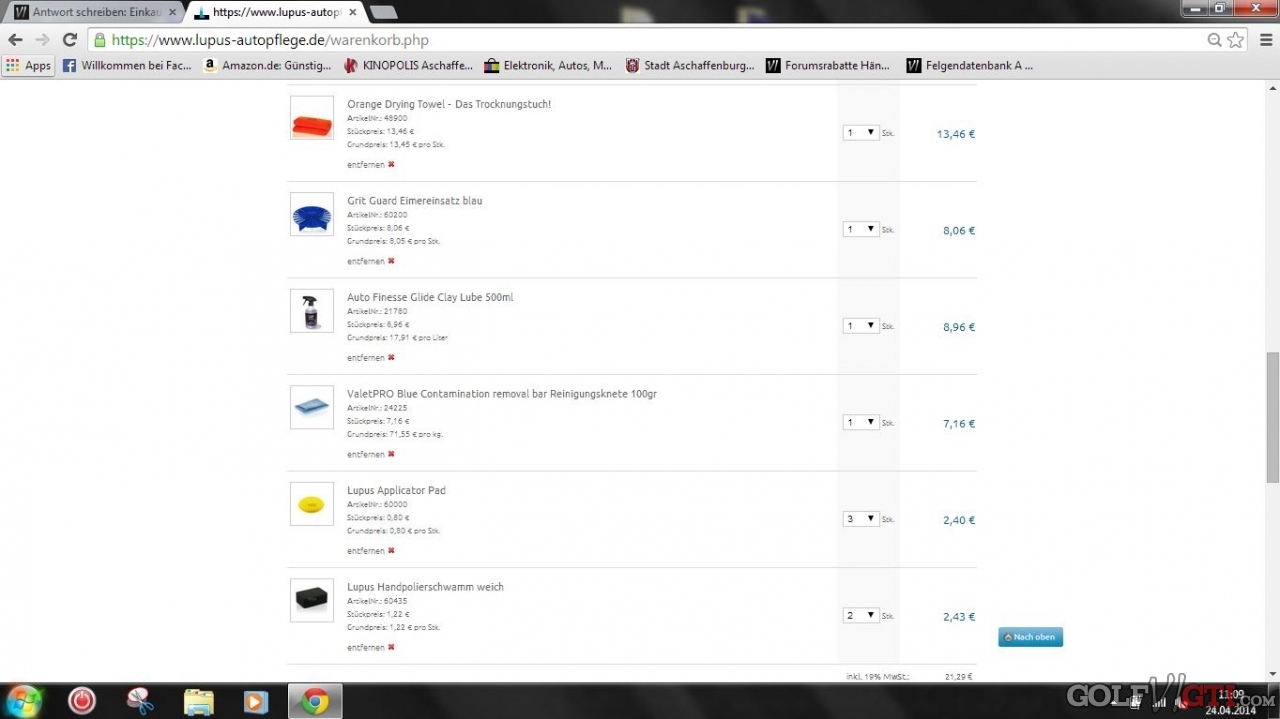
Task: Open quantity dropdown for ValetPRO Reinigungsknete
Action: coord(860,422)
